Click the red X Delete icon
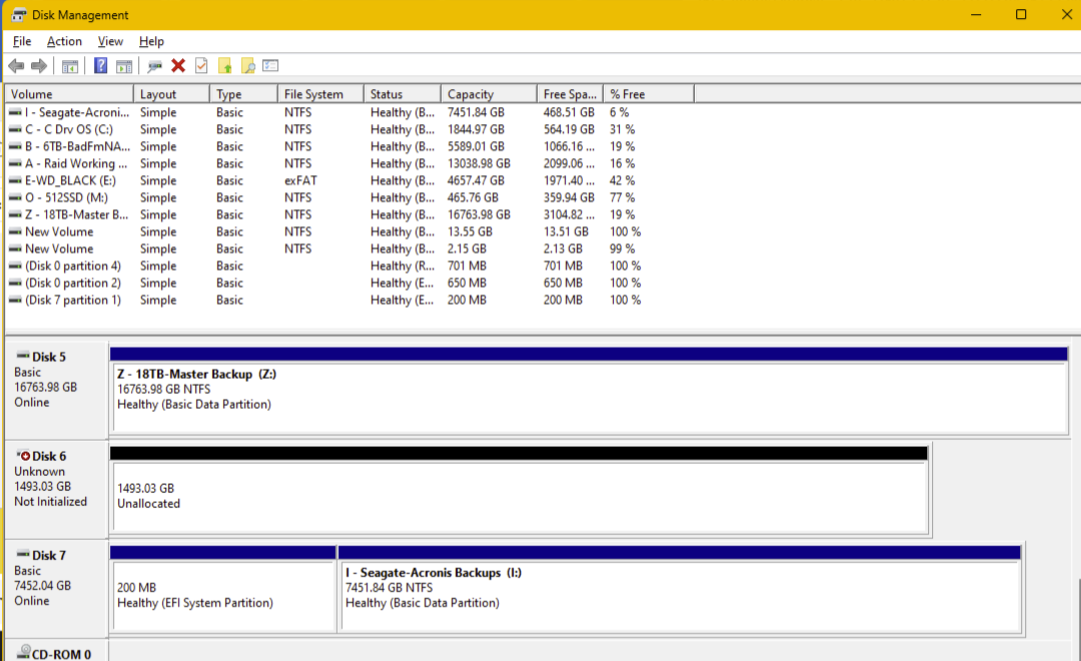1081x661 pixels. tap(179, 65)
